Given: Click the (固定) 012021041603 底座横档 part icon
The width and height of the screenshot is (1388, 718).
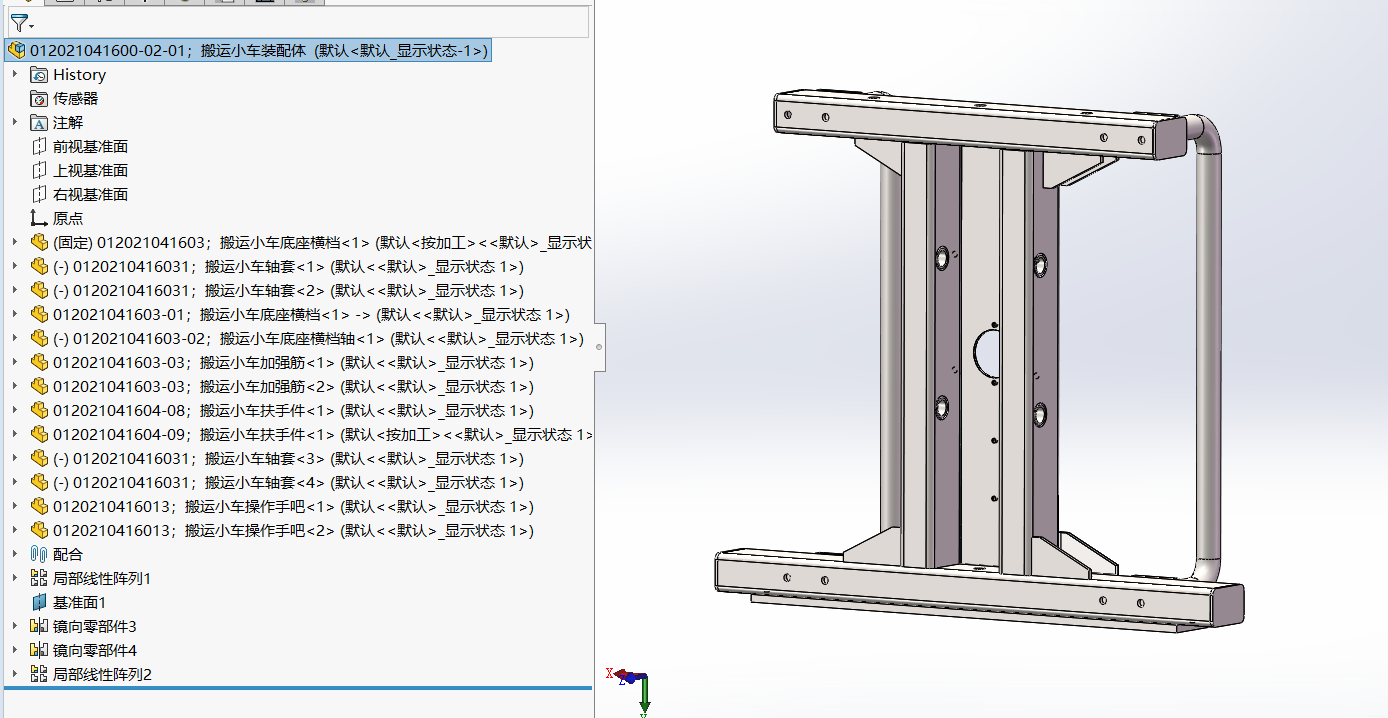Looking at the screenshot, I should point(39,243).
